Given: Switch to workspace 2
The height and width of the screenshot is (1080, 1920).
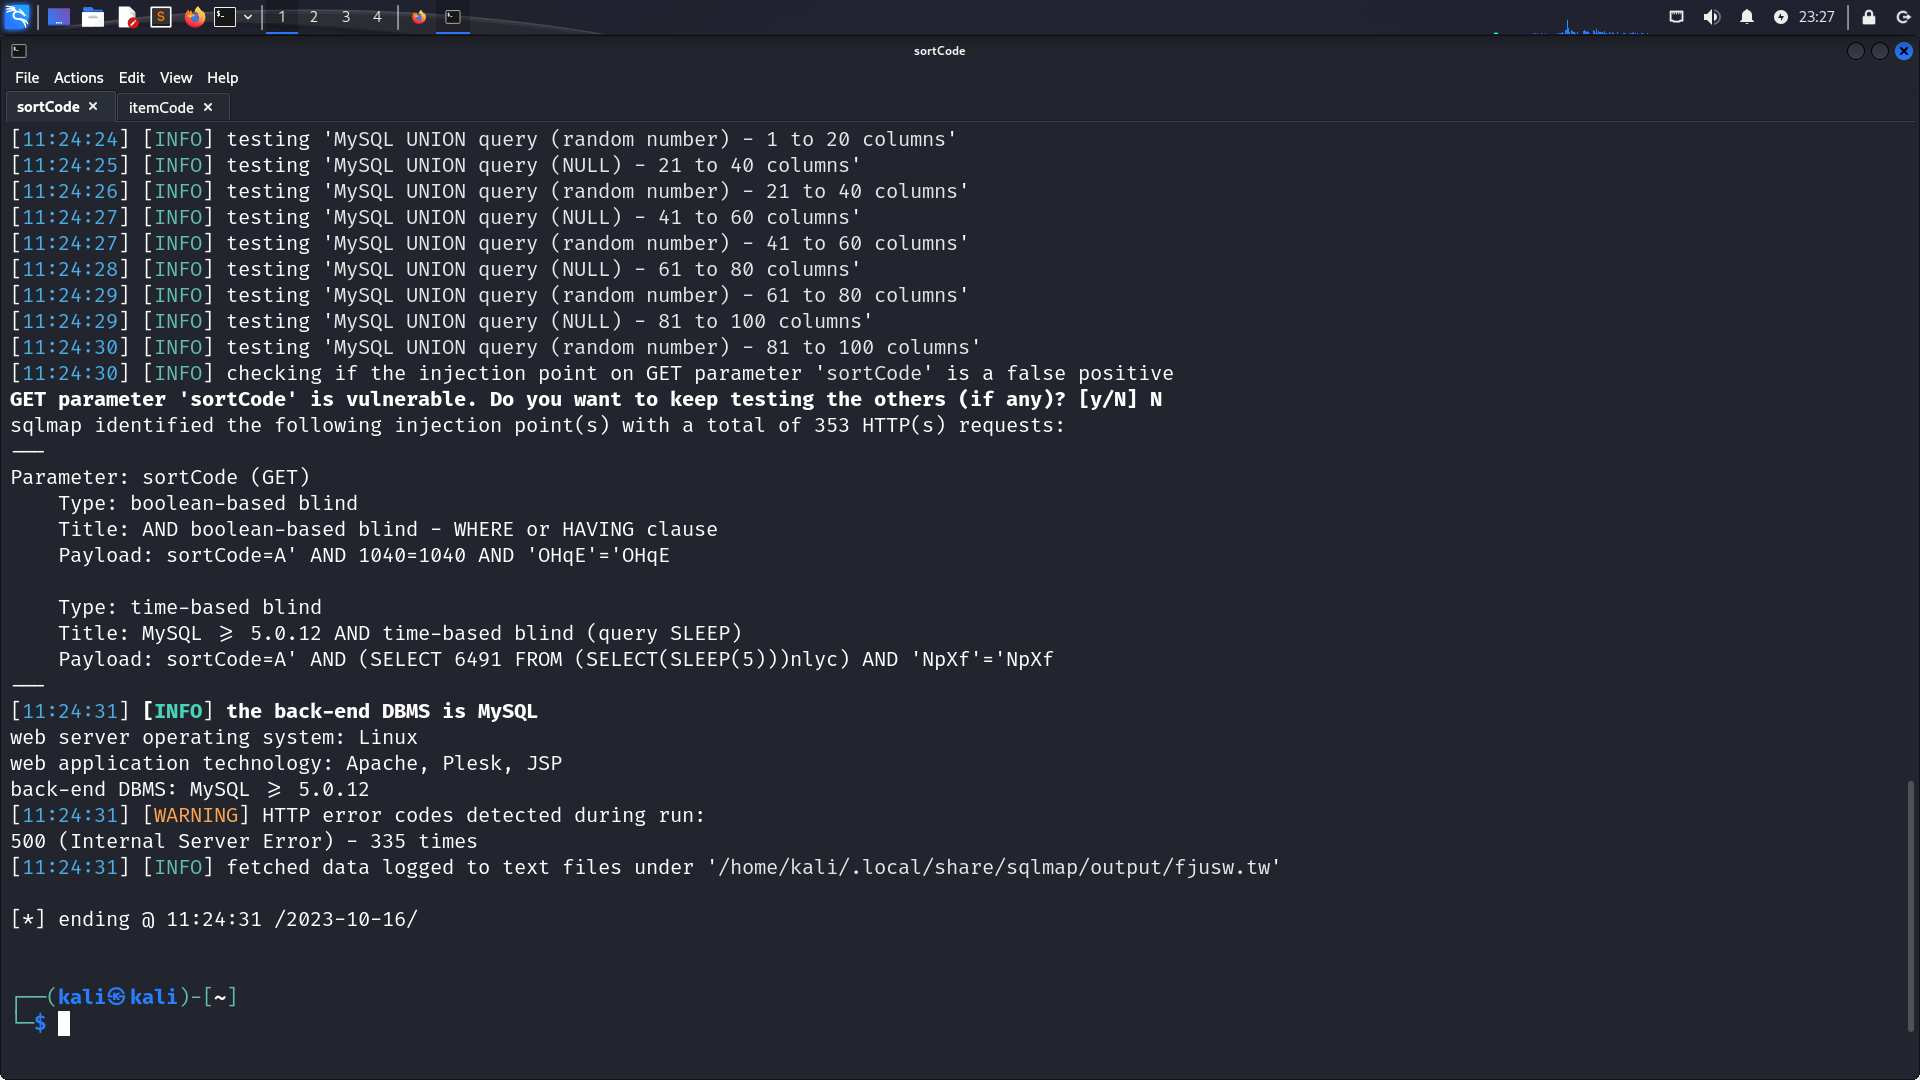Looking at the screenshot, I should tap(314, 17).
